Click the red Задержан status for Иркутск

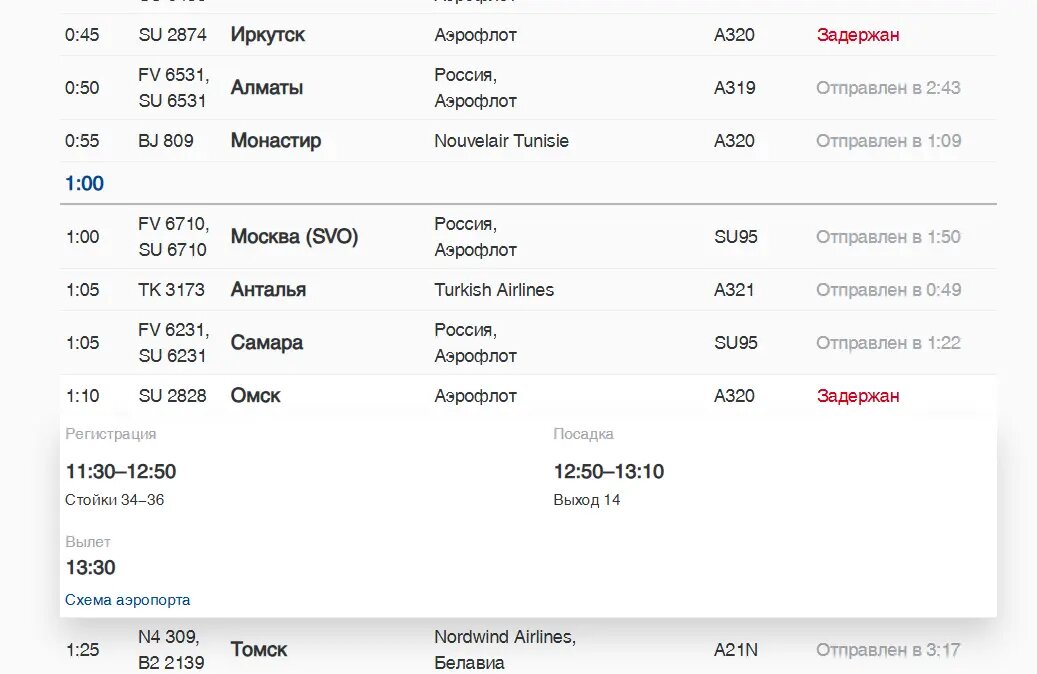tap(858, 35)
